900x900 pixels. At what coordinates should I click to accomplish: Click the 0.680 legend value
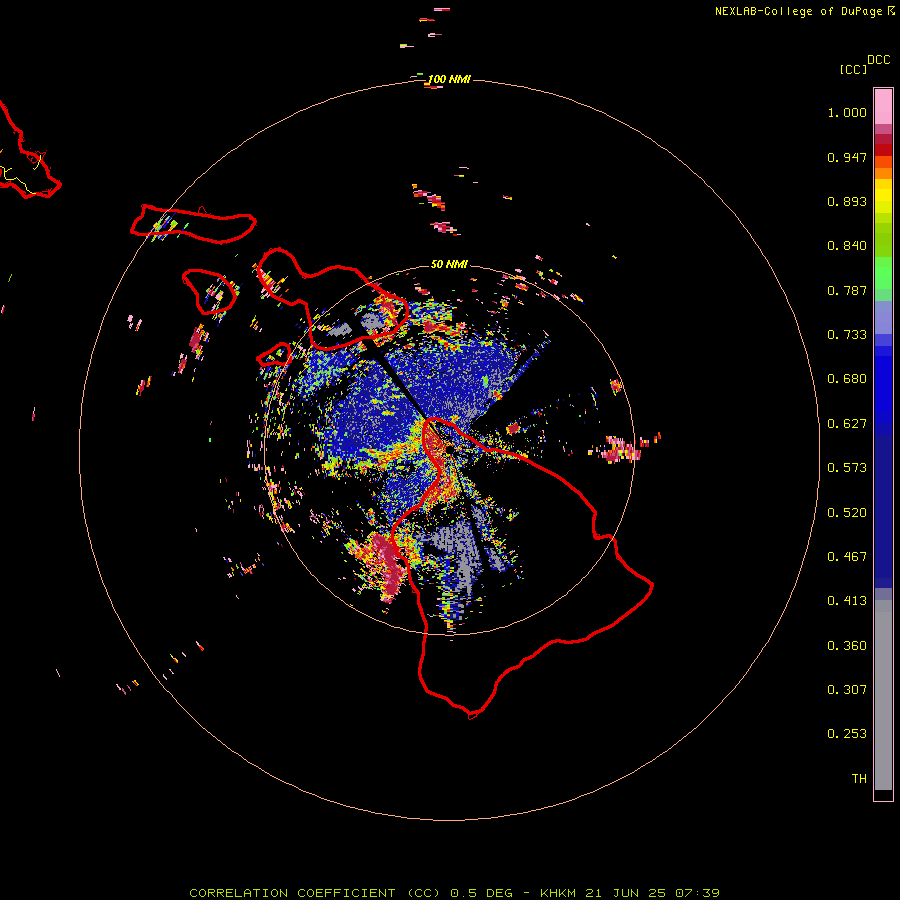(x=847, y=379)
